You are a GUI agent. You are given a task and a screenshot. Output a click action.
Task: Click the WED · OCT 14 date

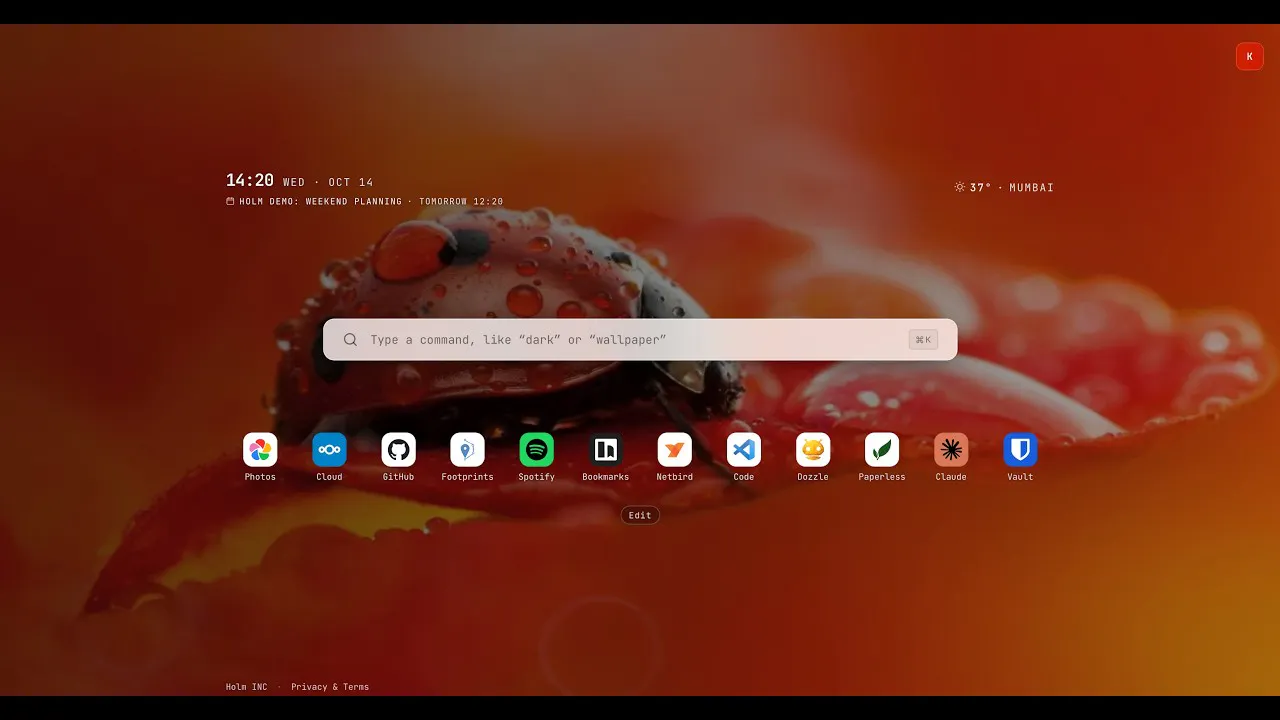click(x=328, y=182)
